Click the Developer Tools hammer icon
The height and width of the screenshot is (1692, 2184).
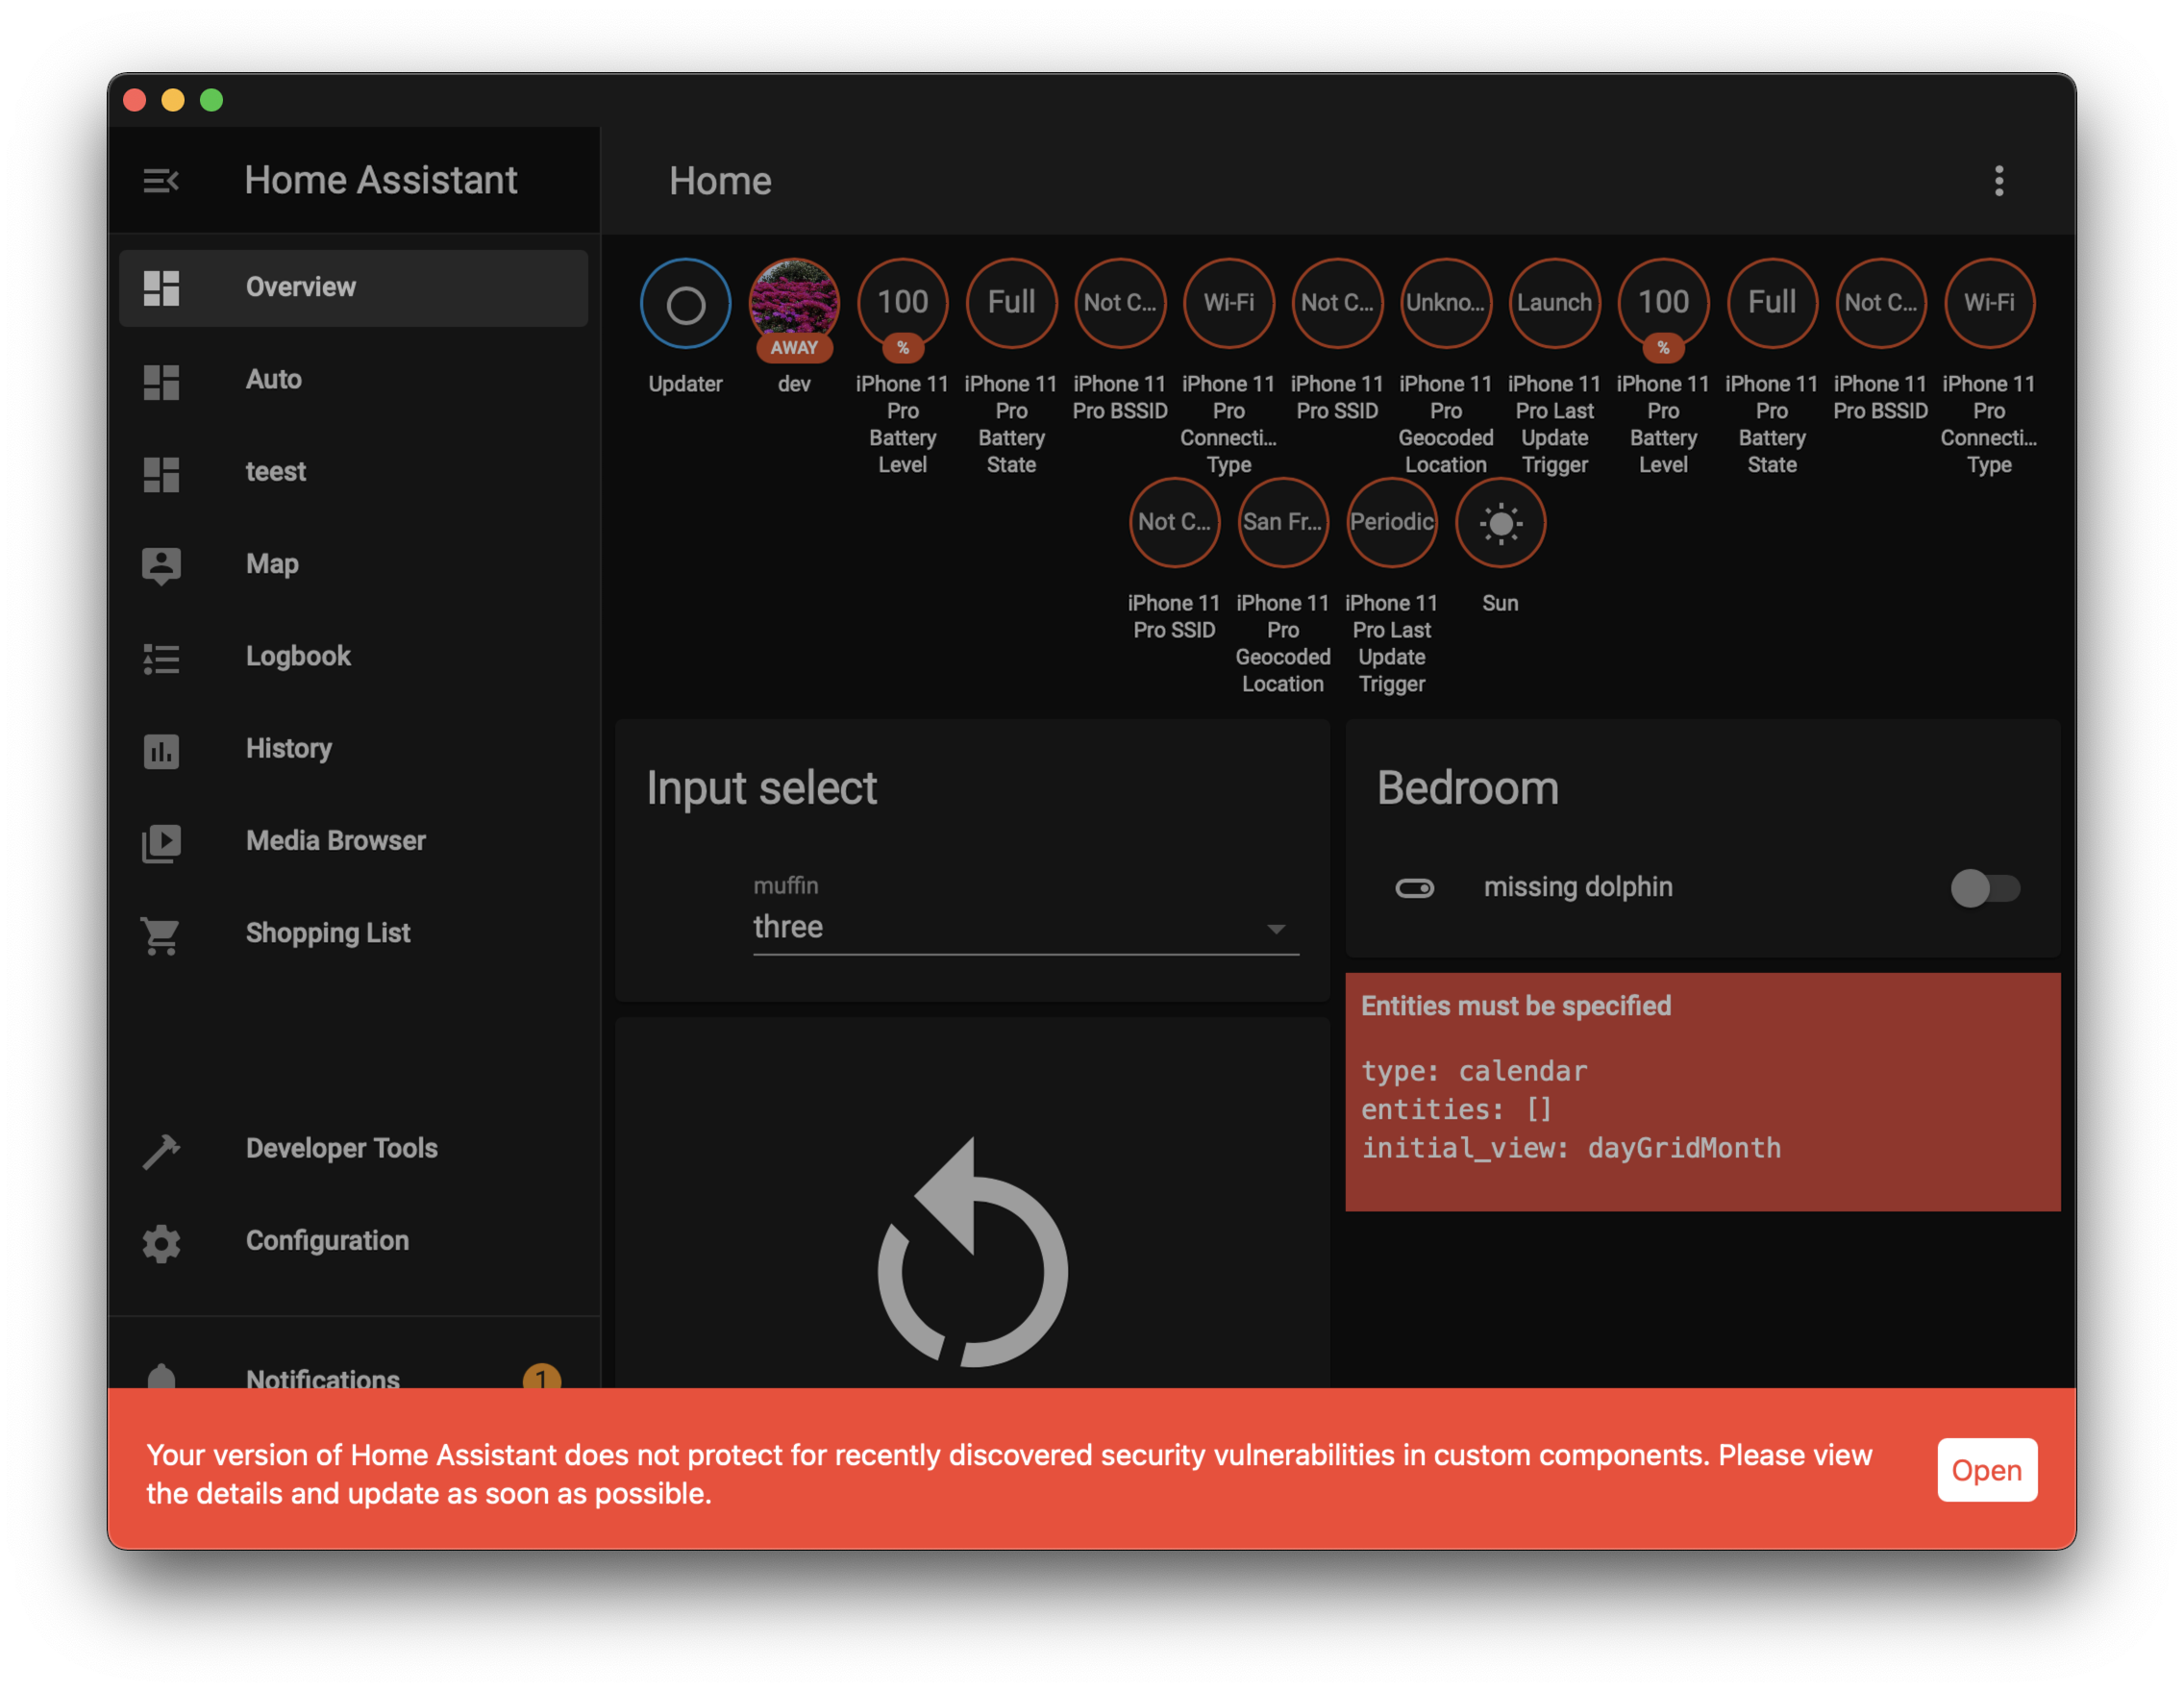161,1150
